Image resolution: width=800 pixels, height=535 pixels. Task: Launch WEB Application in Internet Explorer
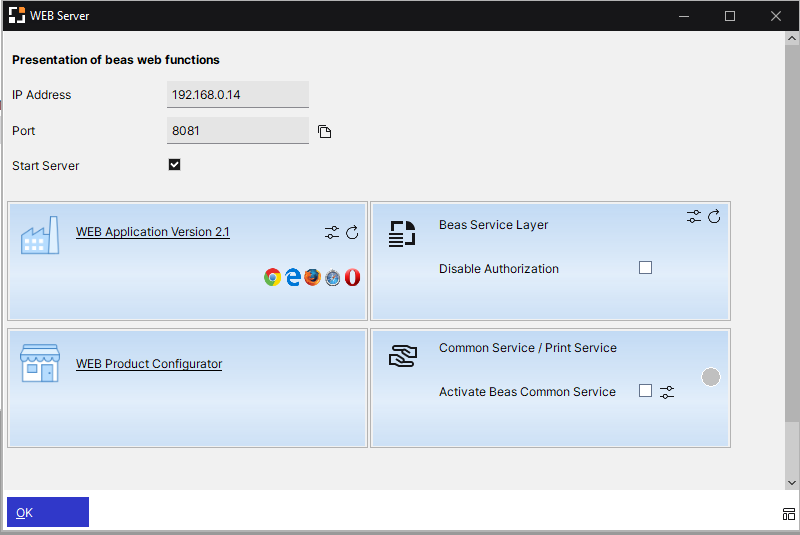(293, 277)
